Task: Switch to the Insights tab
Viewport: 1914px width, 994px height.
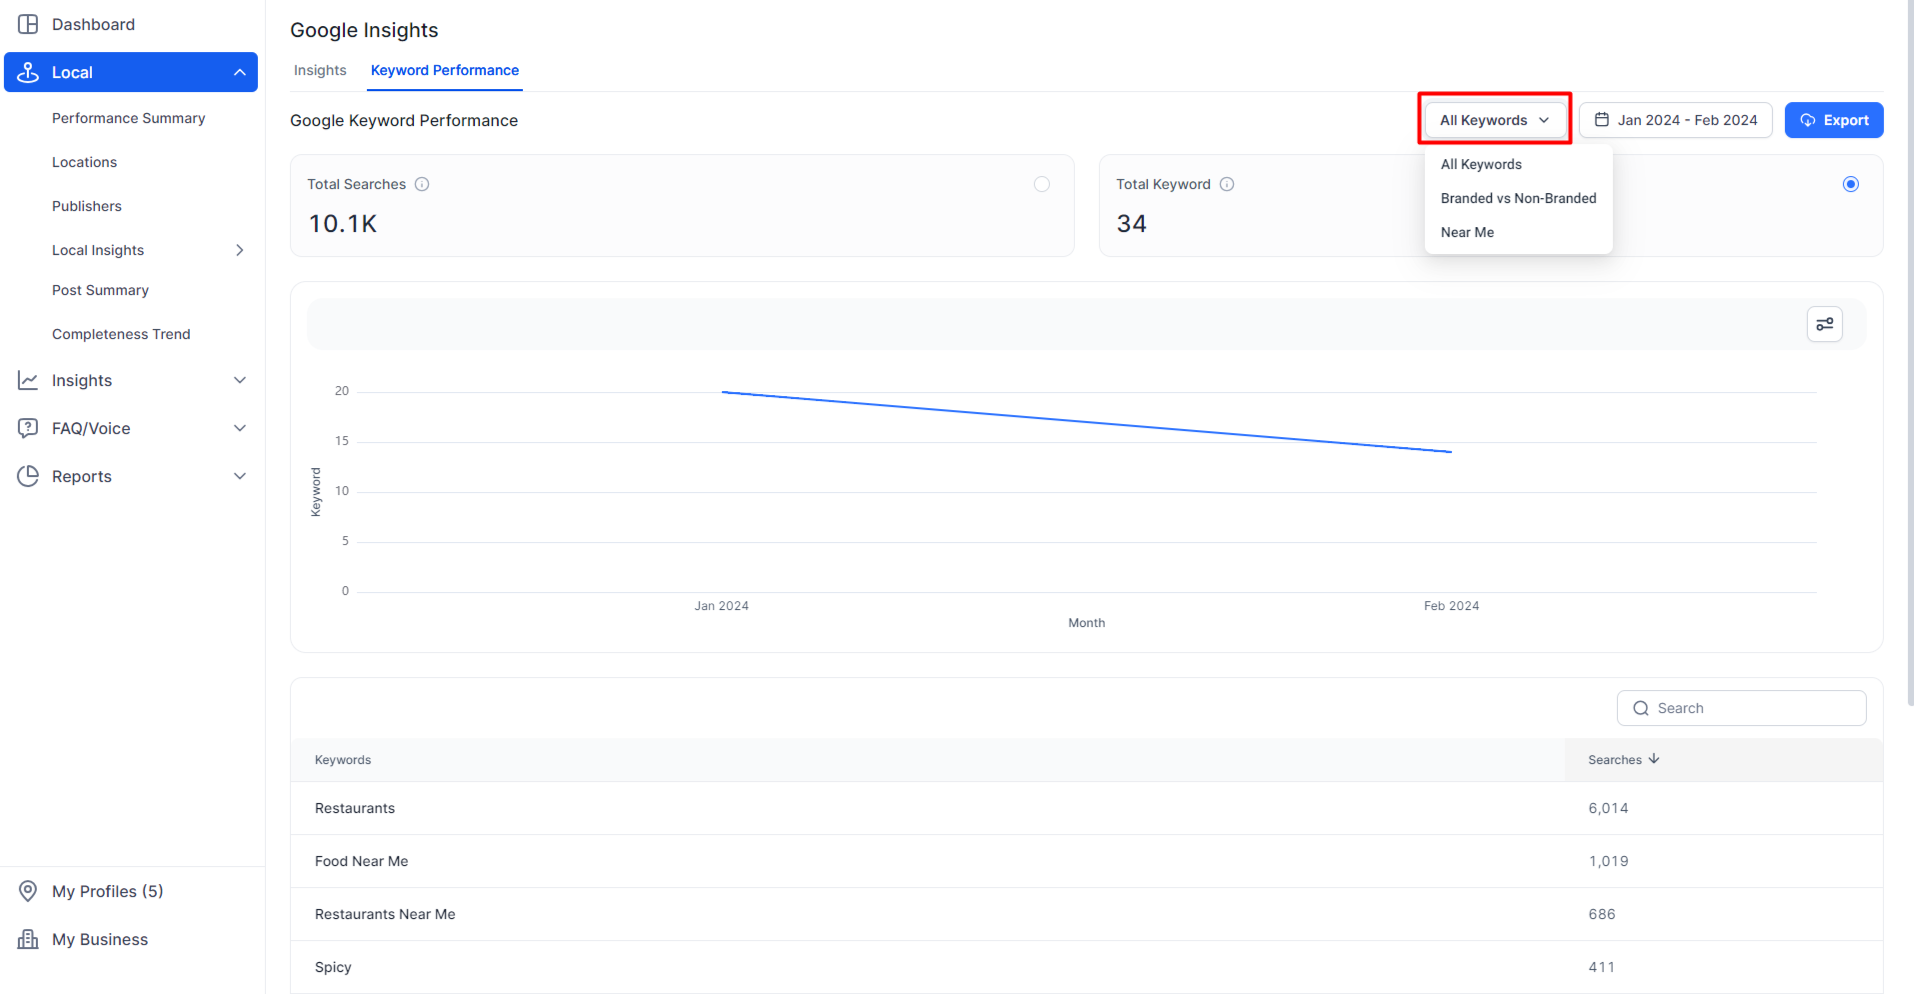Action: pos(320,70)
